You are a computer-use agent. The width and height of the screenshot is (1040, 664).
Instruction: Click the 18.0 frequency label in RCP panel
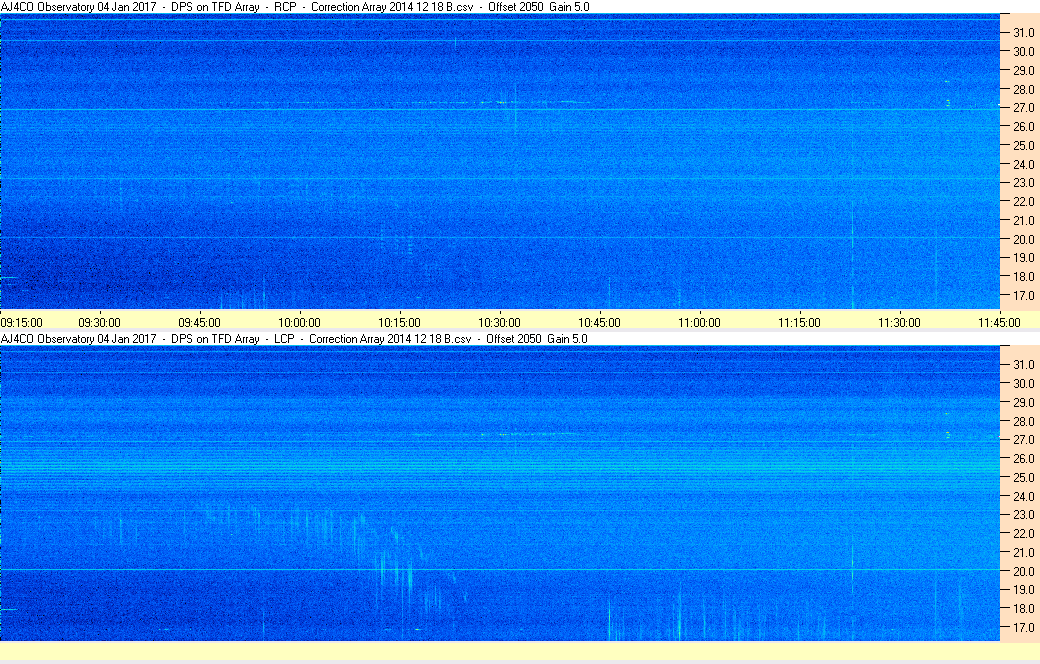(1023, 277)
